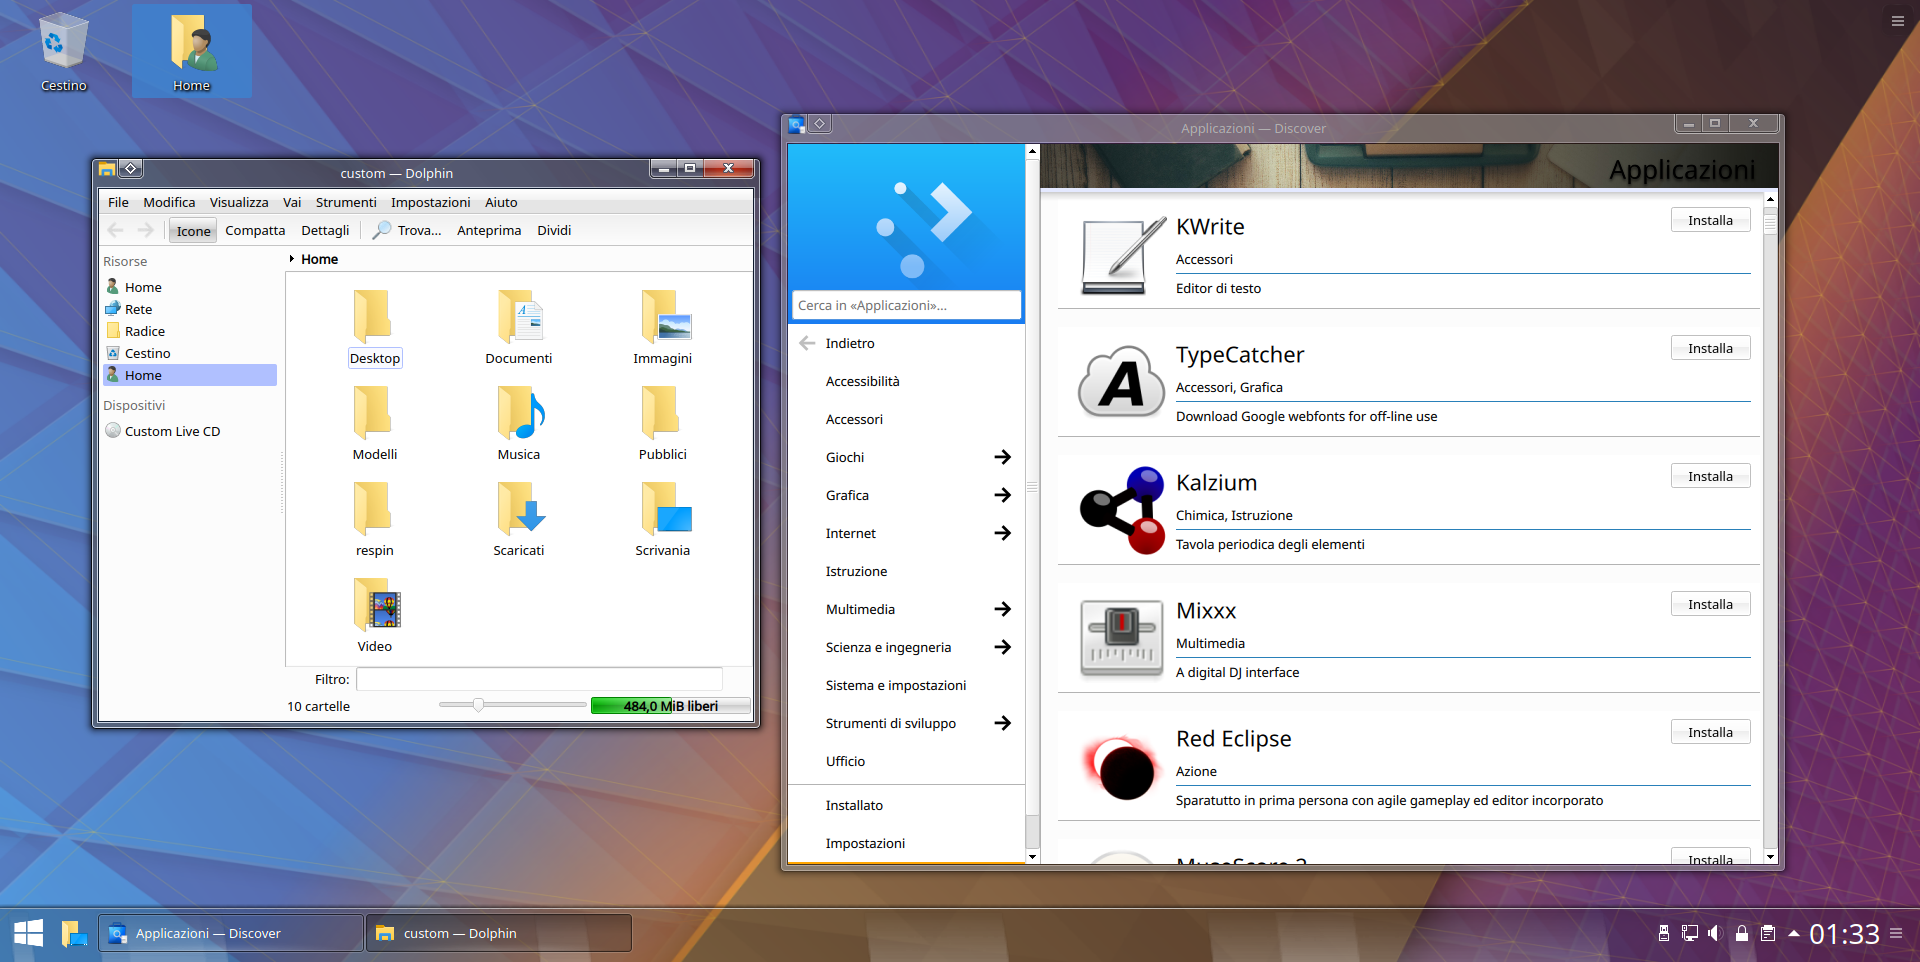Expand the Internet category arrow

point(1002,533)
